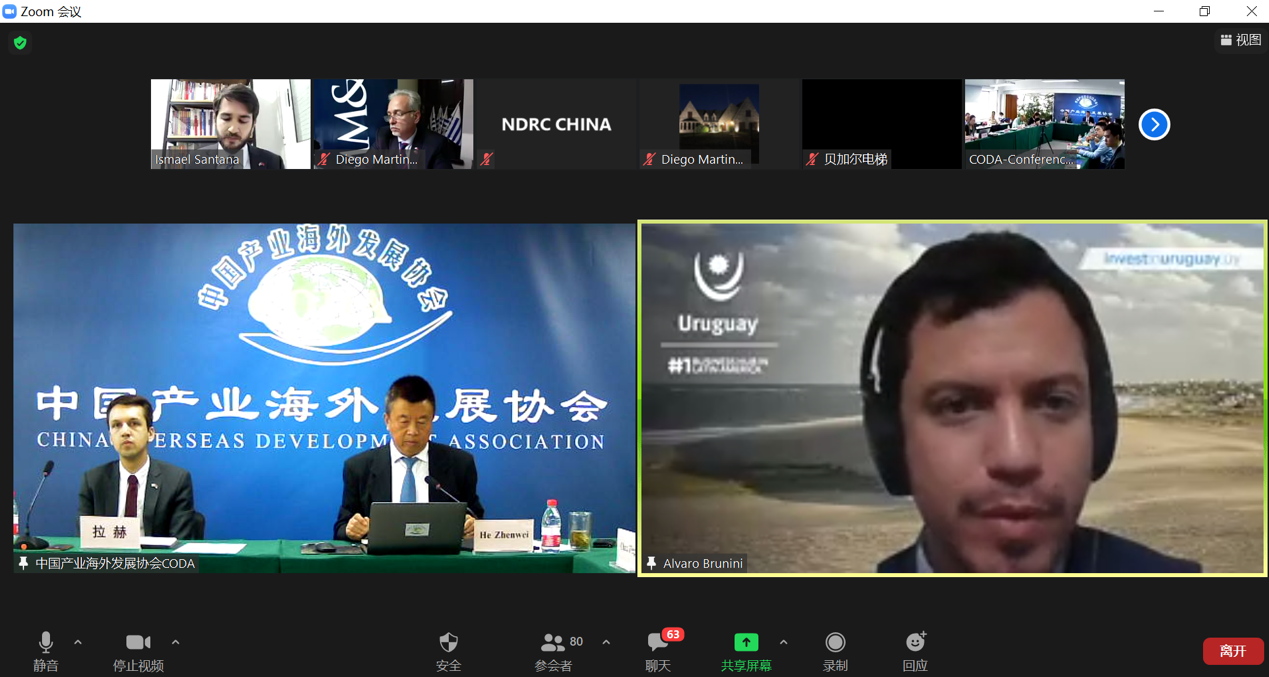Select the NDRC CHINA participant tile

pyautogui.click(x=556, y=124)
